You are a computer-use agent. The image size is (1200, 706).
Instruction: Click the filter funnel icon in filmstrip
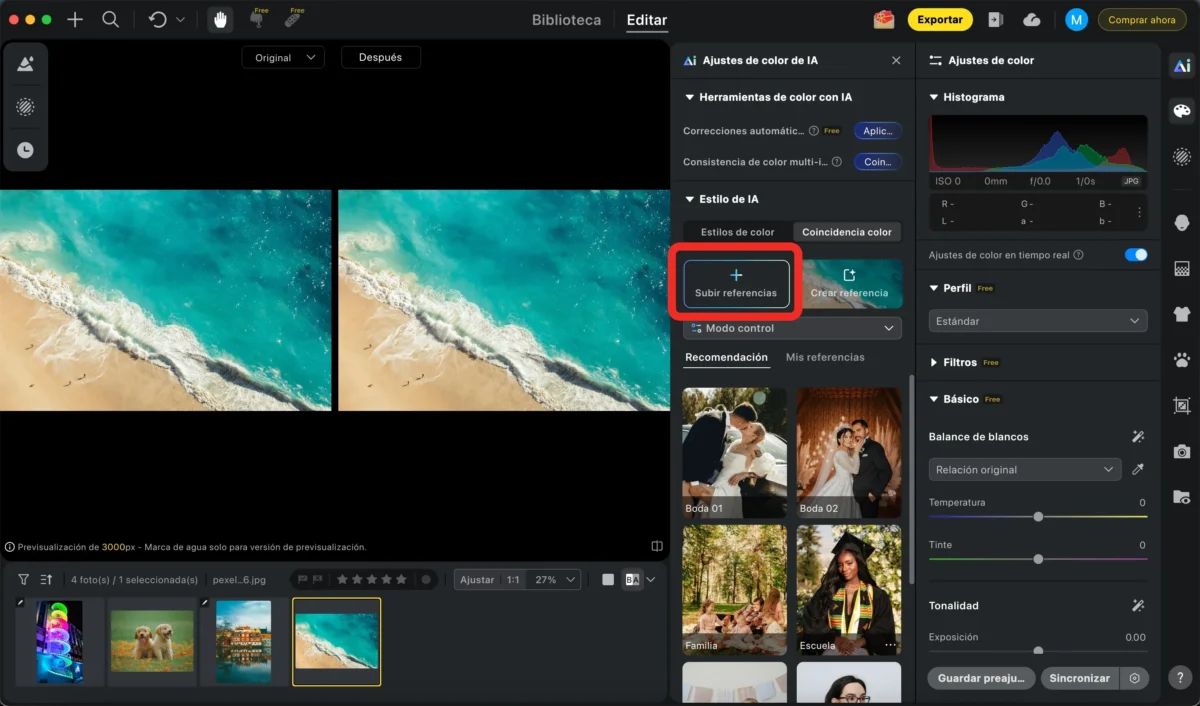coord(23,579)
